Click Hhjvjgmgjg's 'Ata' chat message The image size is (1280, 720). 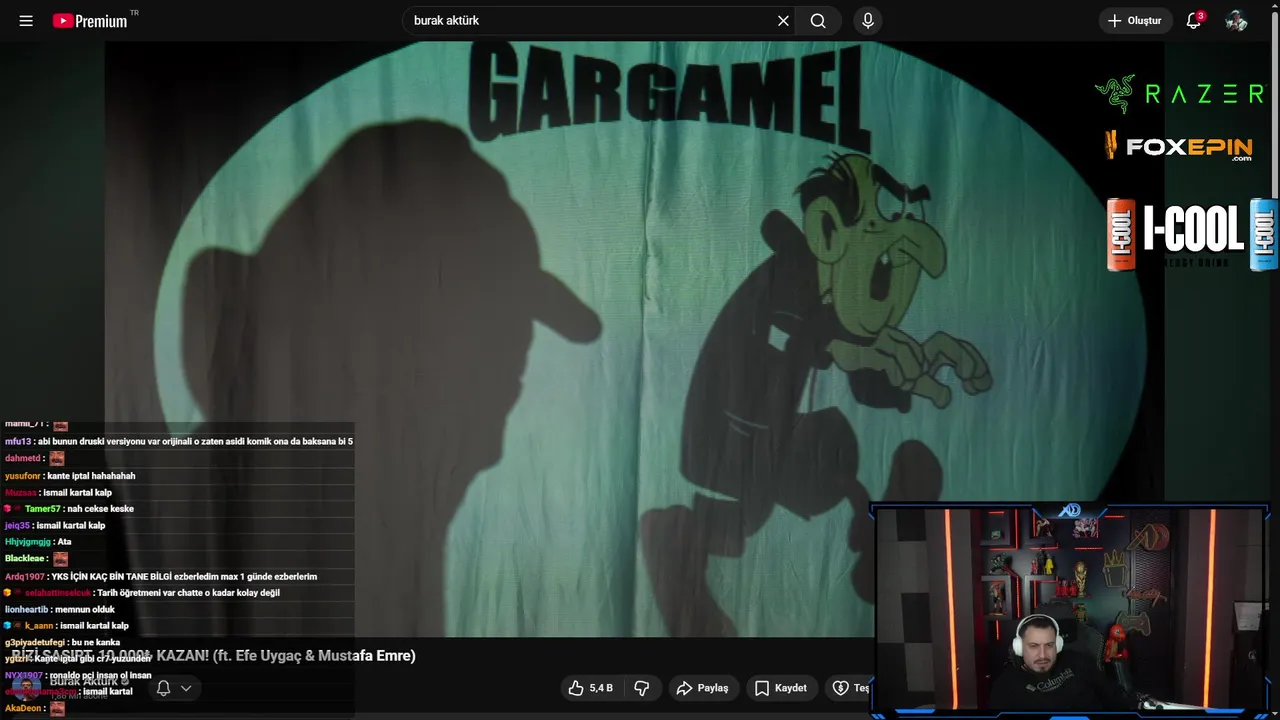tap(38, 542)
